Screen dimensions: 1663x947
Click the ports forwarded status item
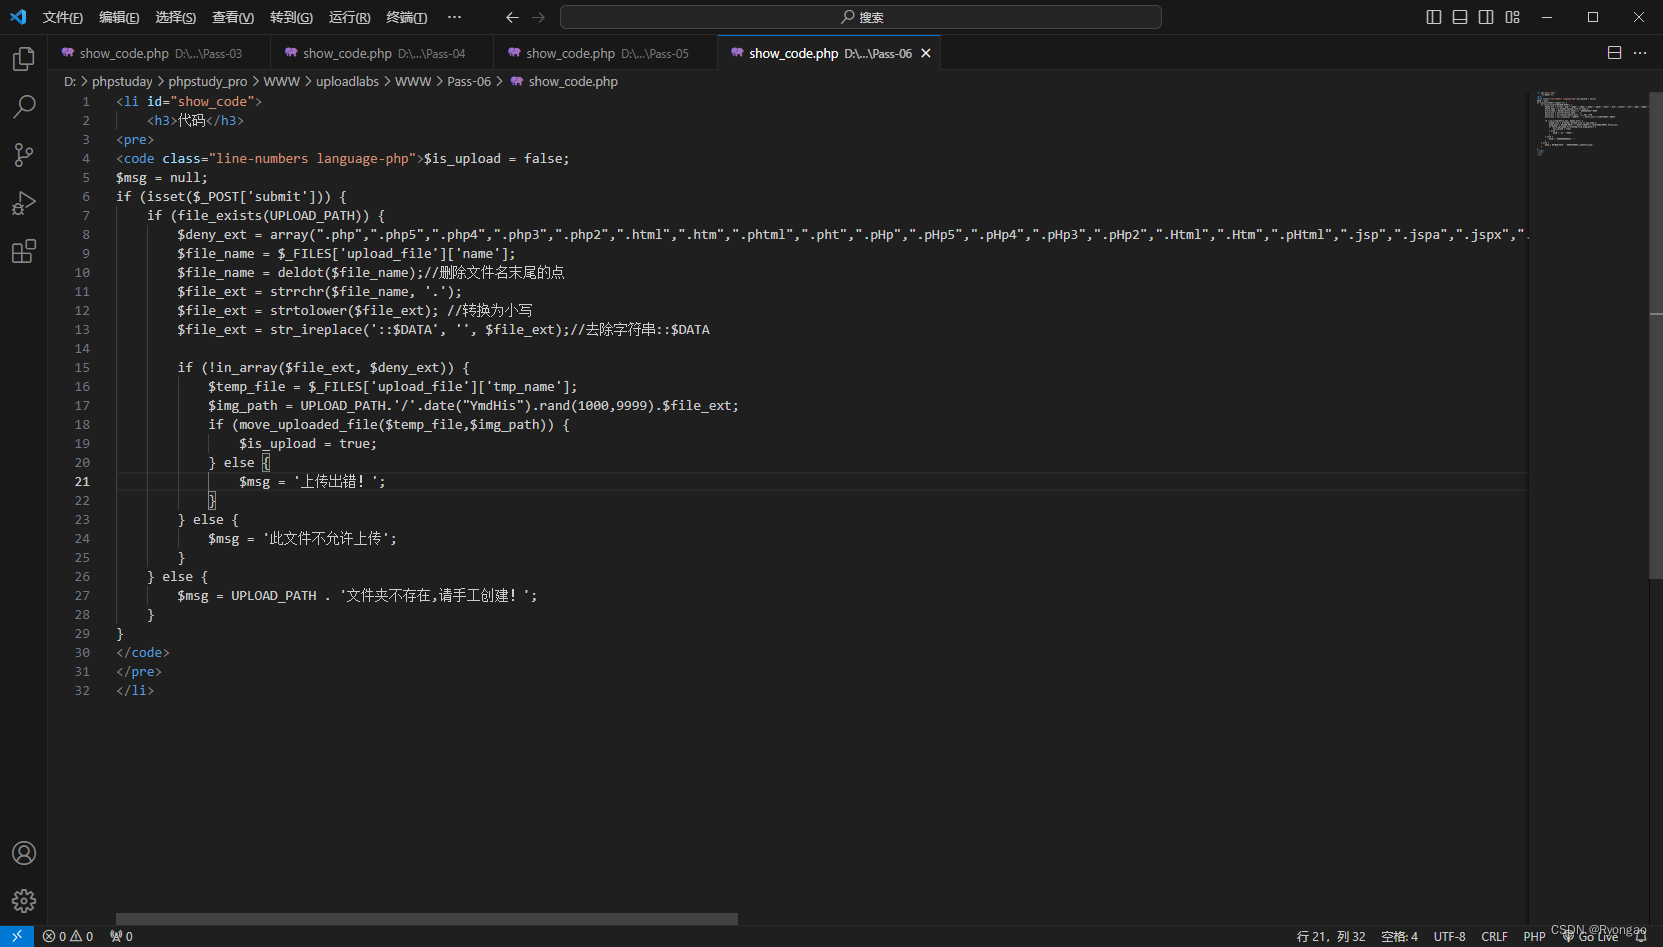point(122,936)
